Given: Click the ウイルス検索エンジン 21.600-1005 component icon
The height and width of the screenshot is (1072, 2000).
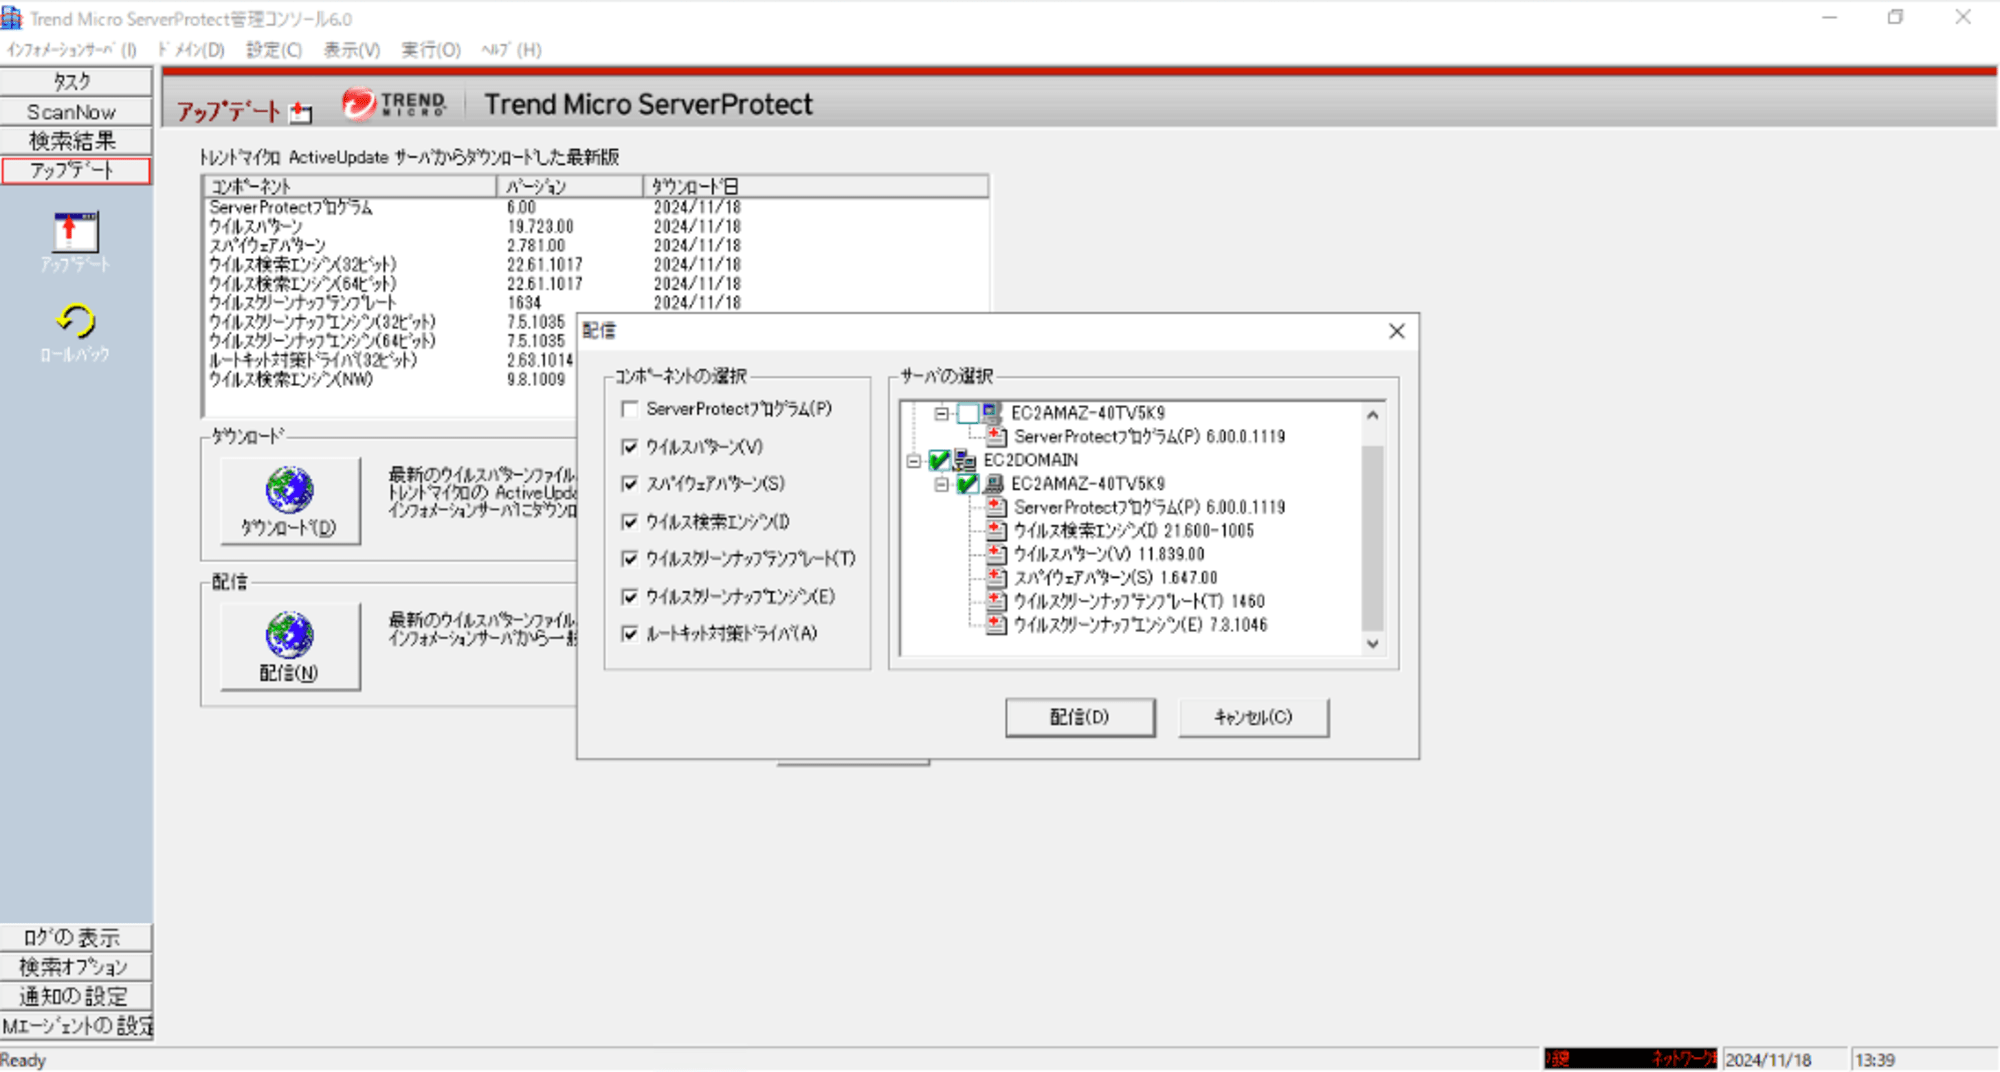Looking at the screenshot, I should click(x=996, y=530).
